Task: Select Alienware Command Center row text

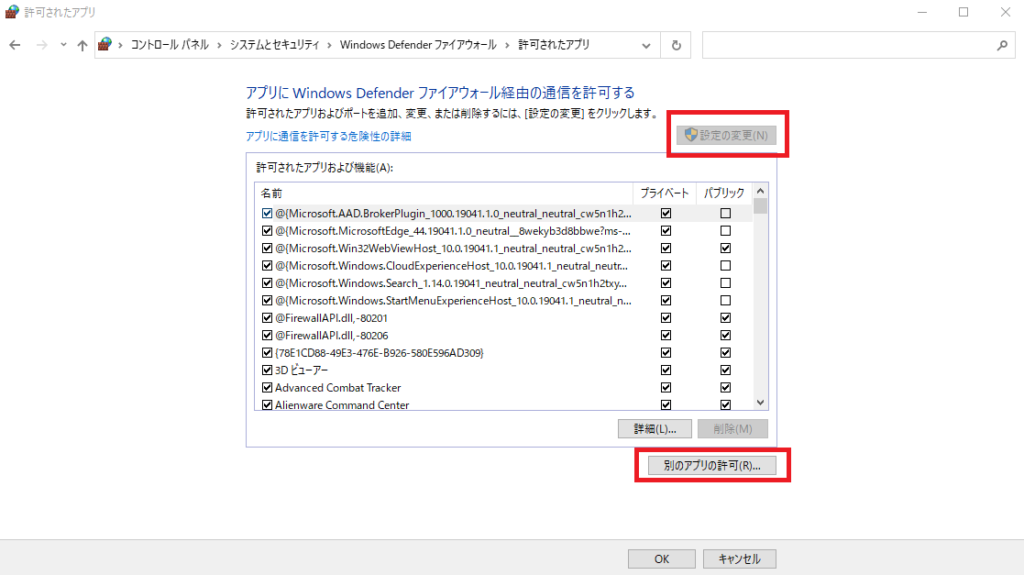Action: (342, 405)
